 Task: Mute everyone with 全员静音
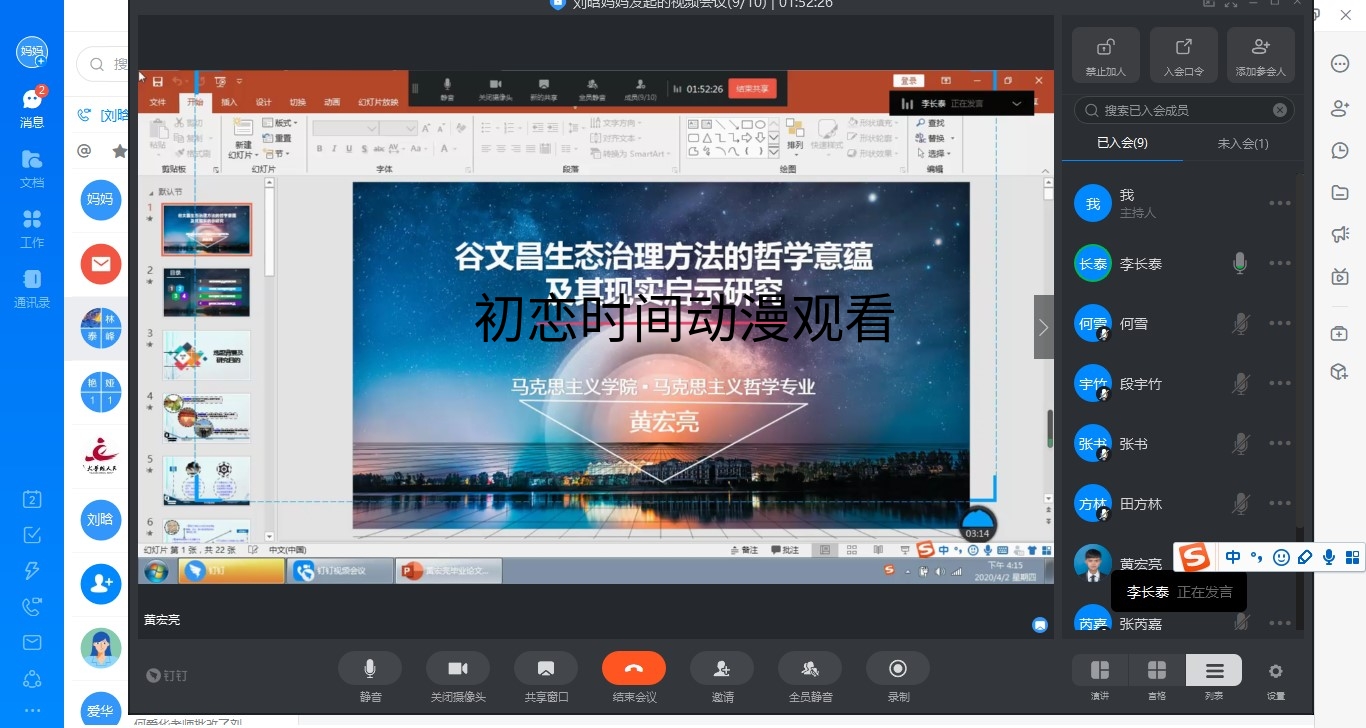[x=810, y=668]
